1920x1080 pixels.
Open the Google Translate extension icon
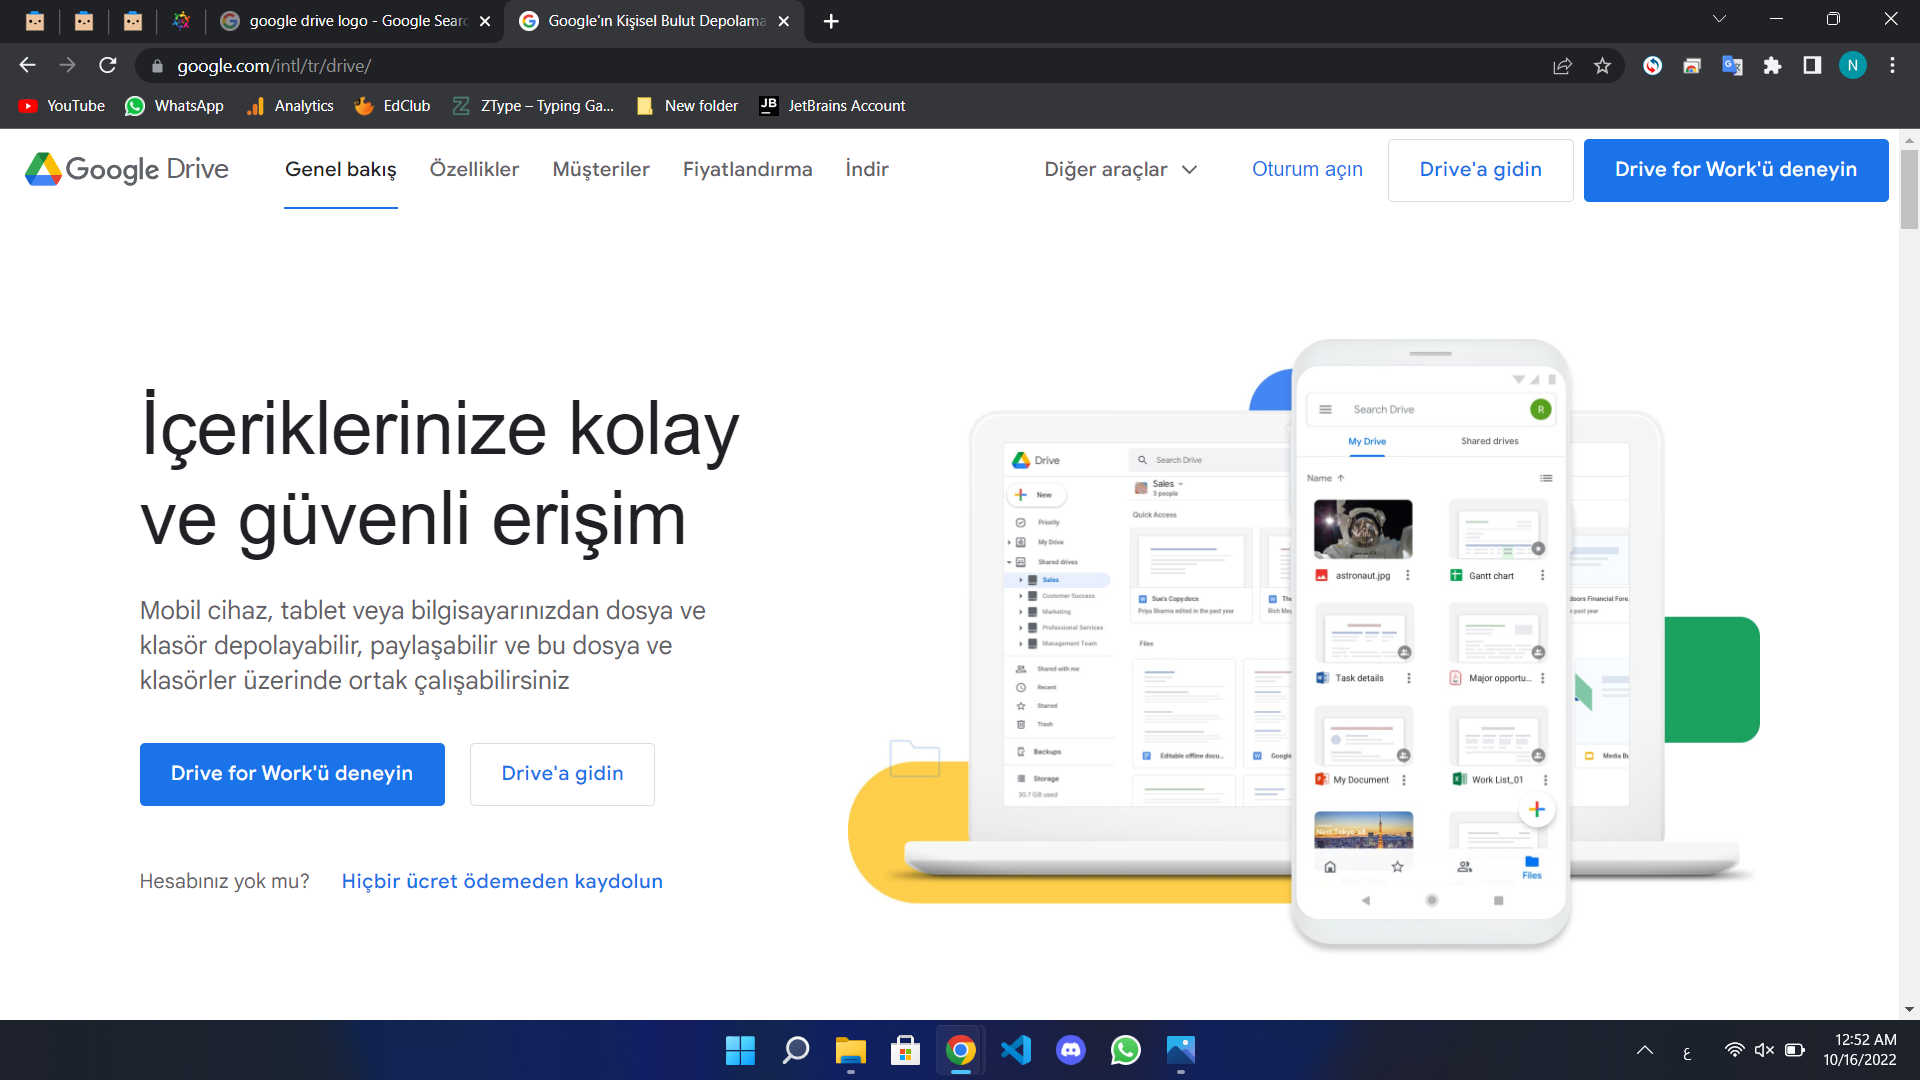[1732, 66]
